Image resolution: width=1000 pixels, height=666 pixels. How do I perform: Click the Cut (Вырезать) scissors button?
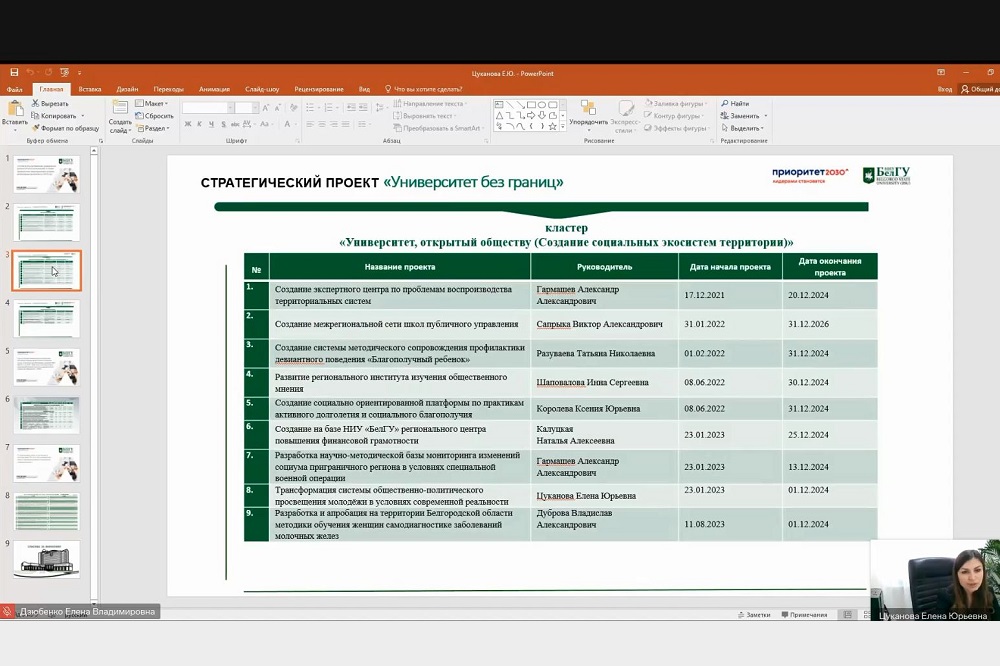tap(50, 103)
